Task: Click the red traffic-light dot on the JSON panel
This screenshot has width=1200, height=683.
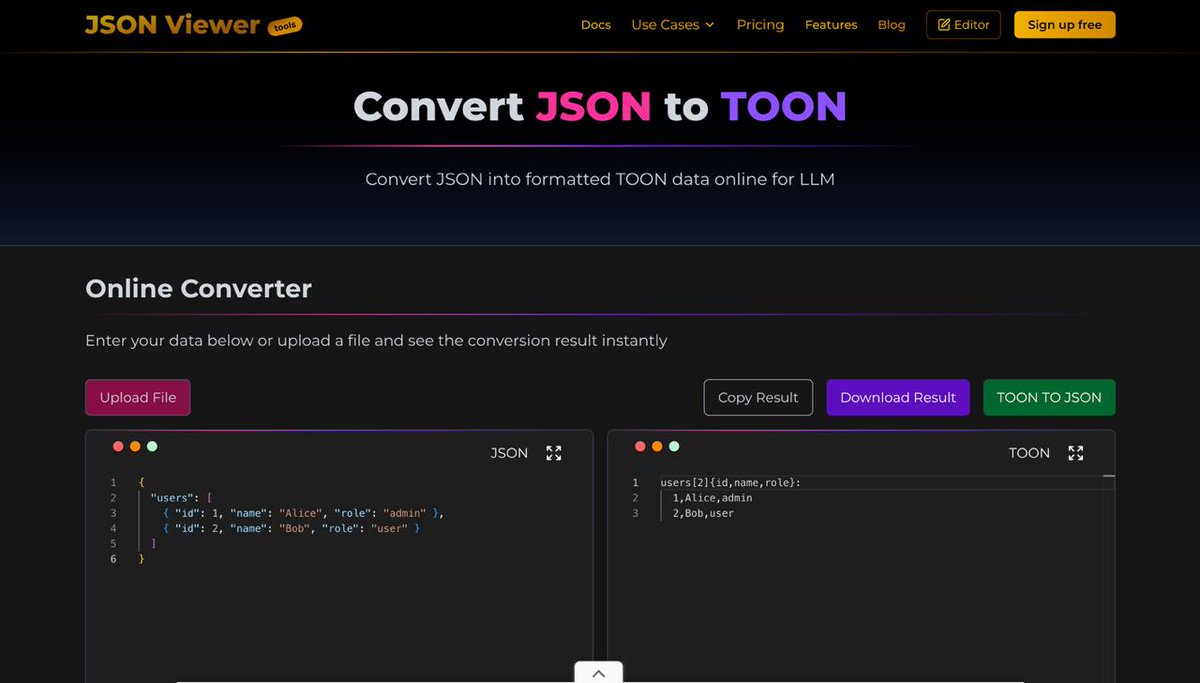Action: tap(117, 446)
